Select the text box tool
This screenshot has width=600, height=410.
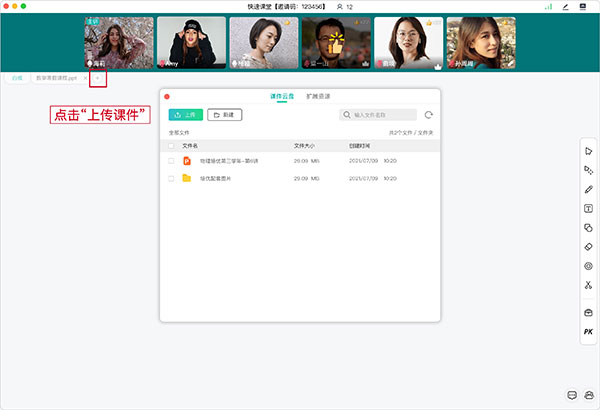pyautogui.click(x=589, y=209)
